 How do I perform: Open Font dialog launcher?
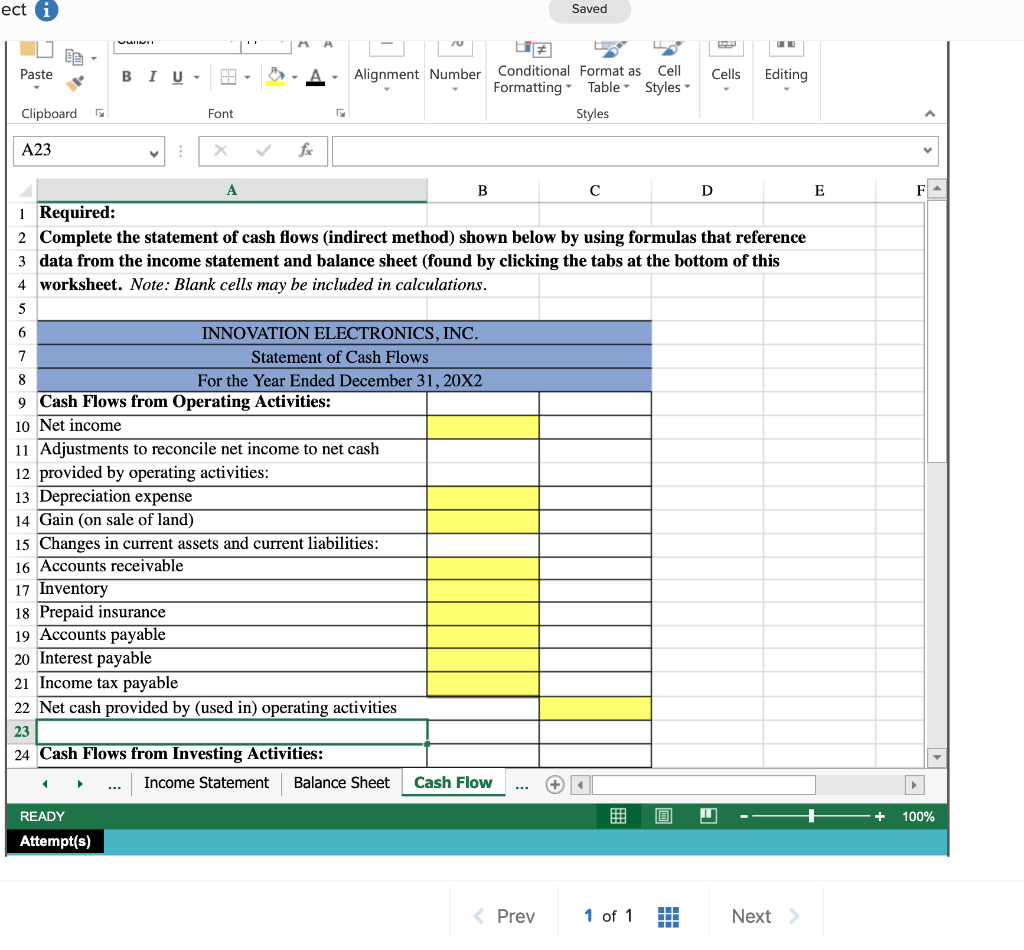click(340, 113)
